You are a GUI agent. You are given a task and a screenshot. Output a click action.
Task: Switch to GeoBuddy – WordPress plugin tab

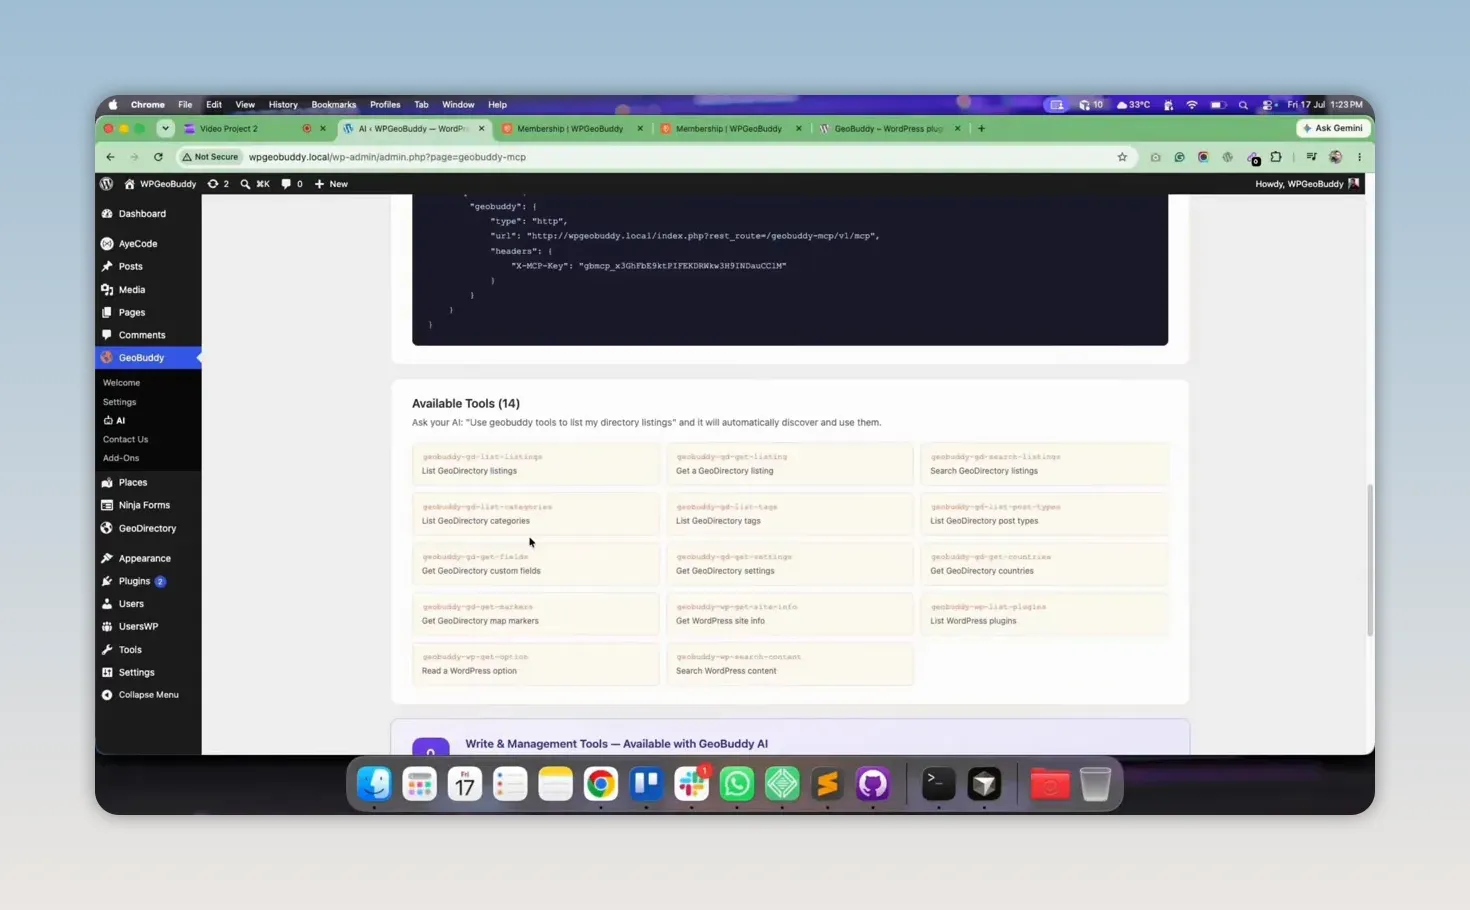coord(888,128)
